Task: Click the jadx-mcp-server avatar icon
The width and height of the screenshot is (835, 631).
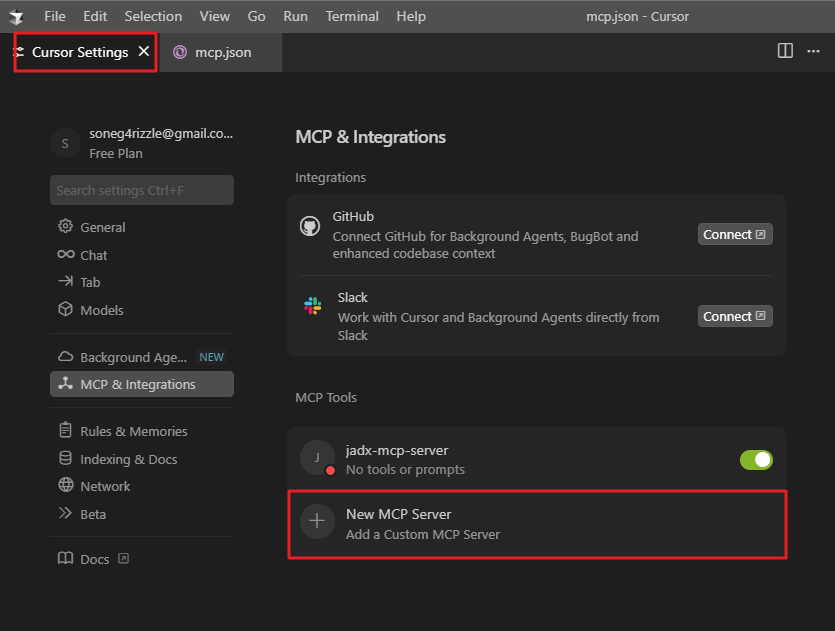Action: pos(317,458)
